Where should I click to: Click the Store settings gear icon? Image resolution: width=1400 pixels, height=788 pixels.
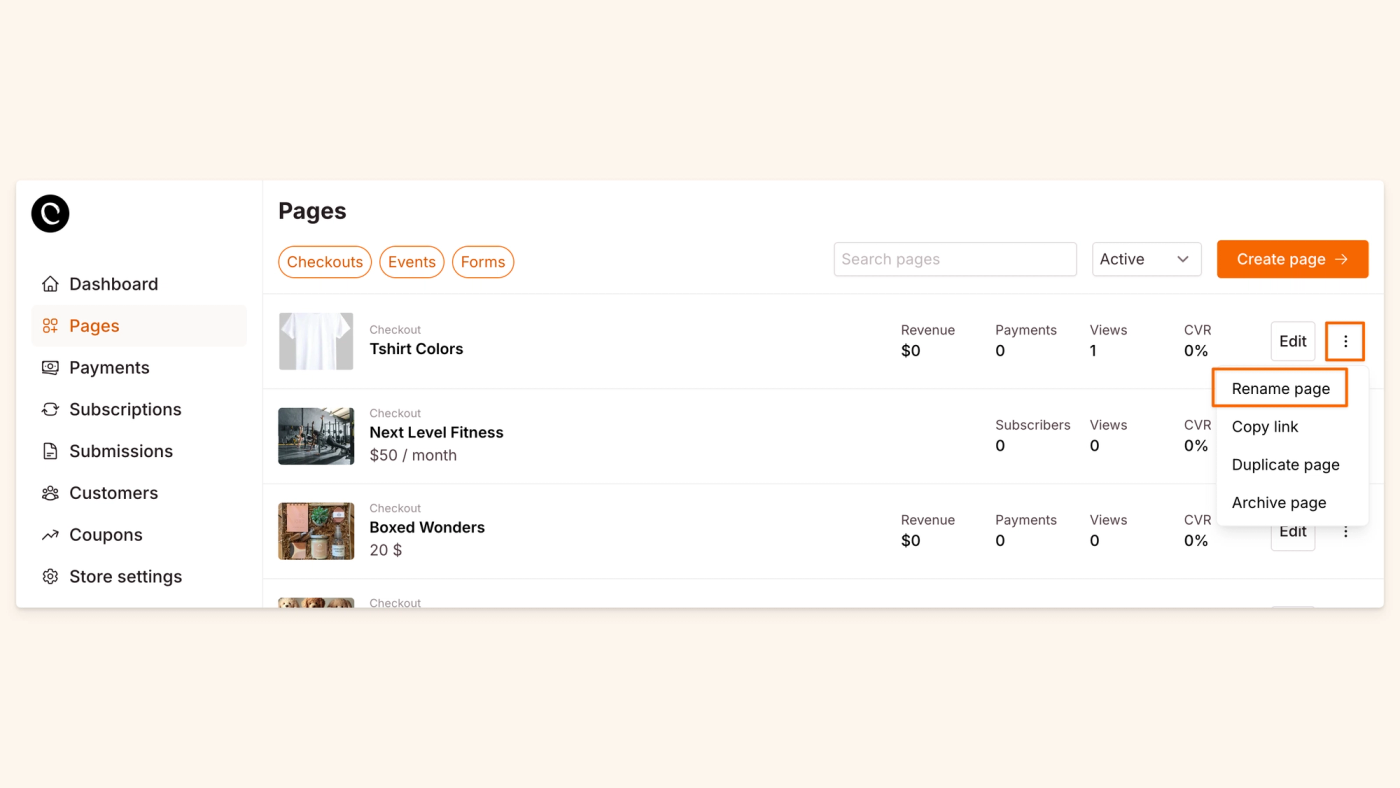pyautogui.click(x=50, y=577)
